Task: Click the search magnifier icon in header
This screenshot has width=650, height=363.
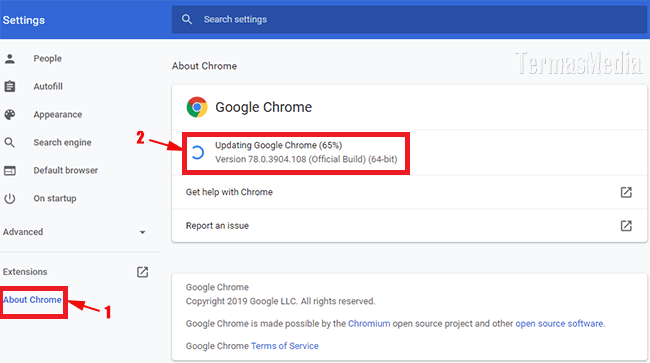Action: (187, 19)
